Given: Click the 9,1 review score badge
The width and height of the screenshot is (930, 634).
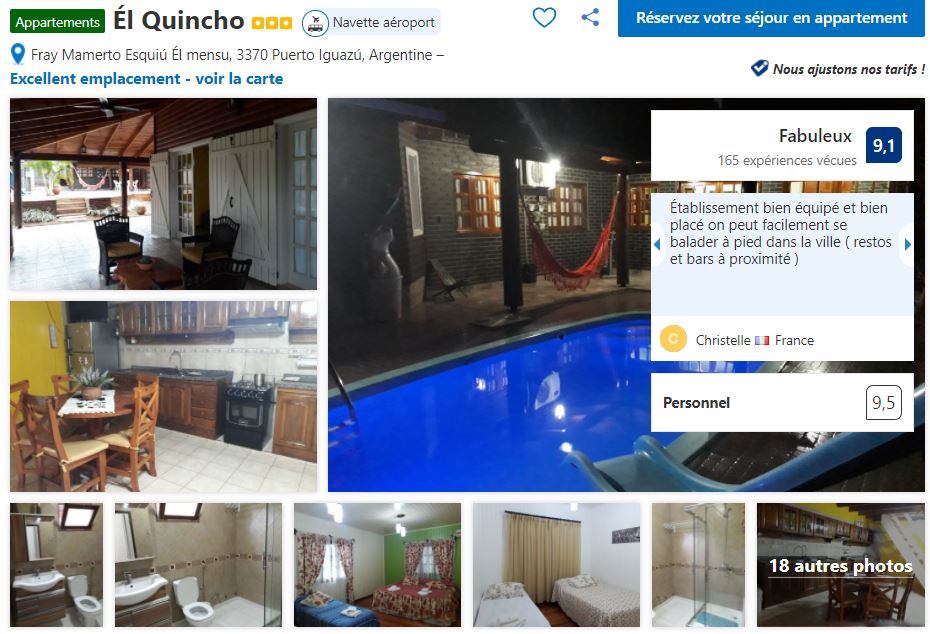Looking at the screenshot, I should tap(883, 145).
